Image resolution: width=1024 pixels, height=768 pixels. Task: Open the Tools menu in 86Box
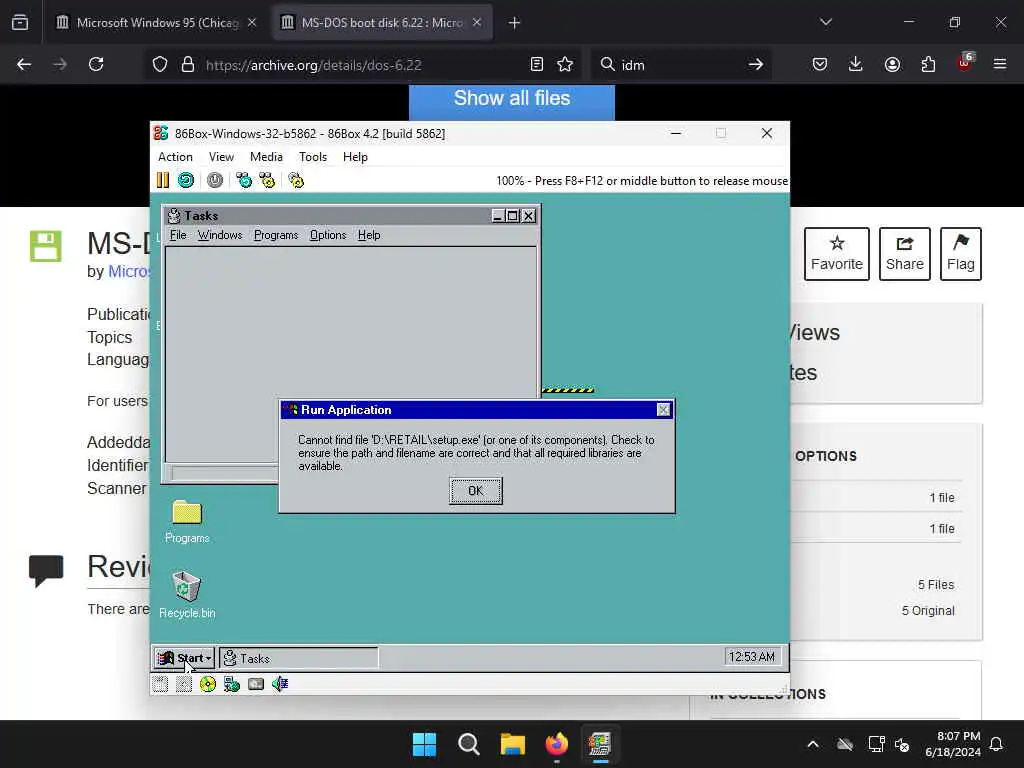coord(313,157)
